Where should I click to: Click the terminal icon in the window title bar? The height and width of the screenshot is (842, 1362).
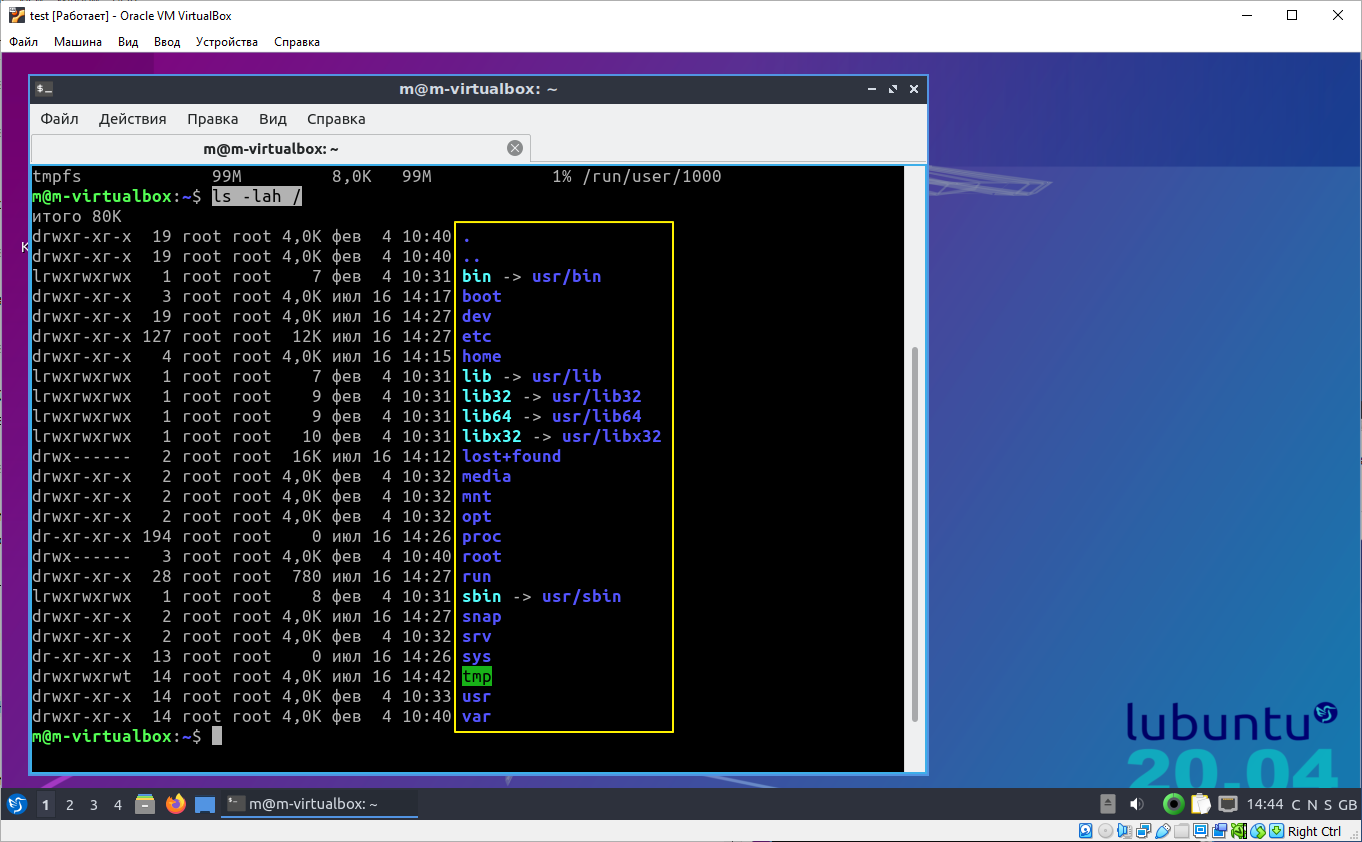(44, 89)
